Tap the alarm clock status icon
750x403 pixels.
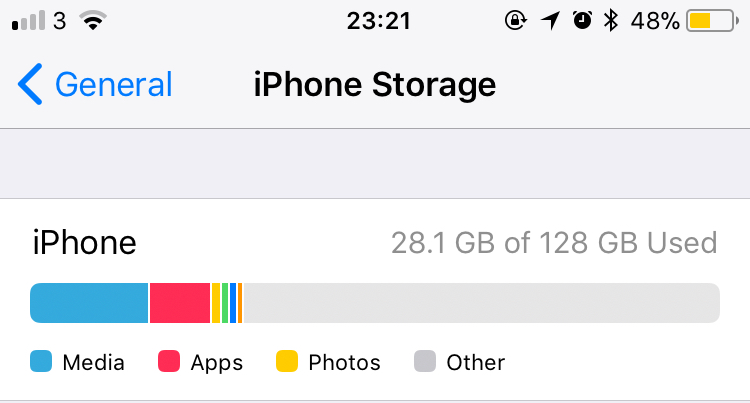[582, 21]
